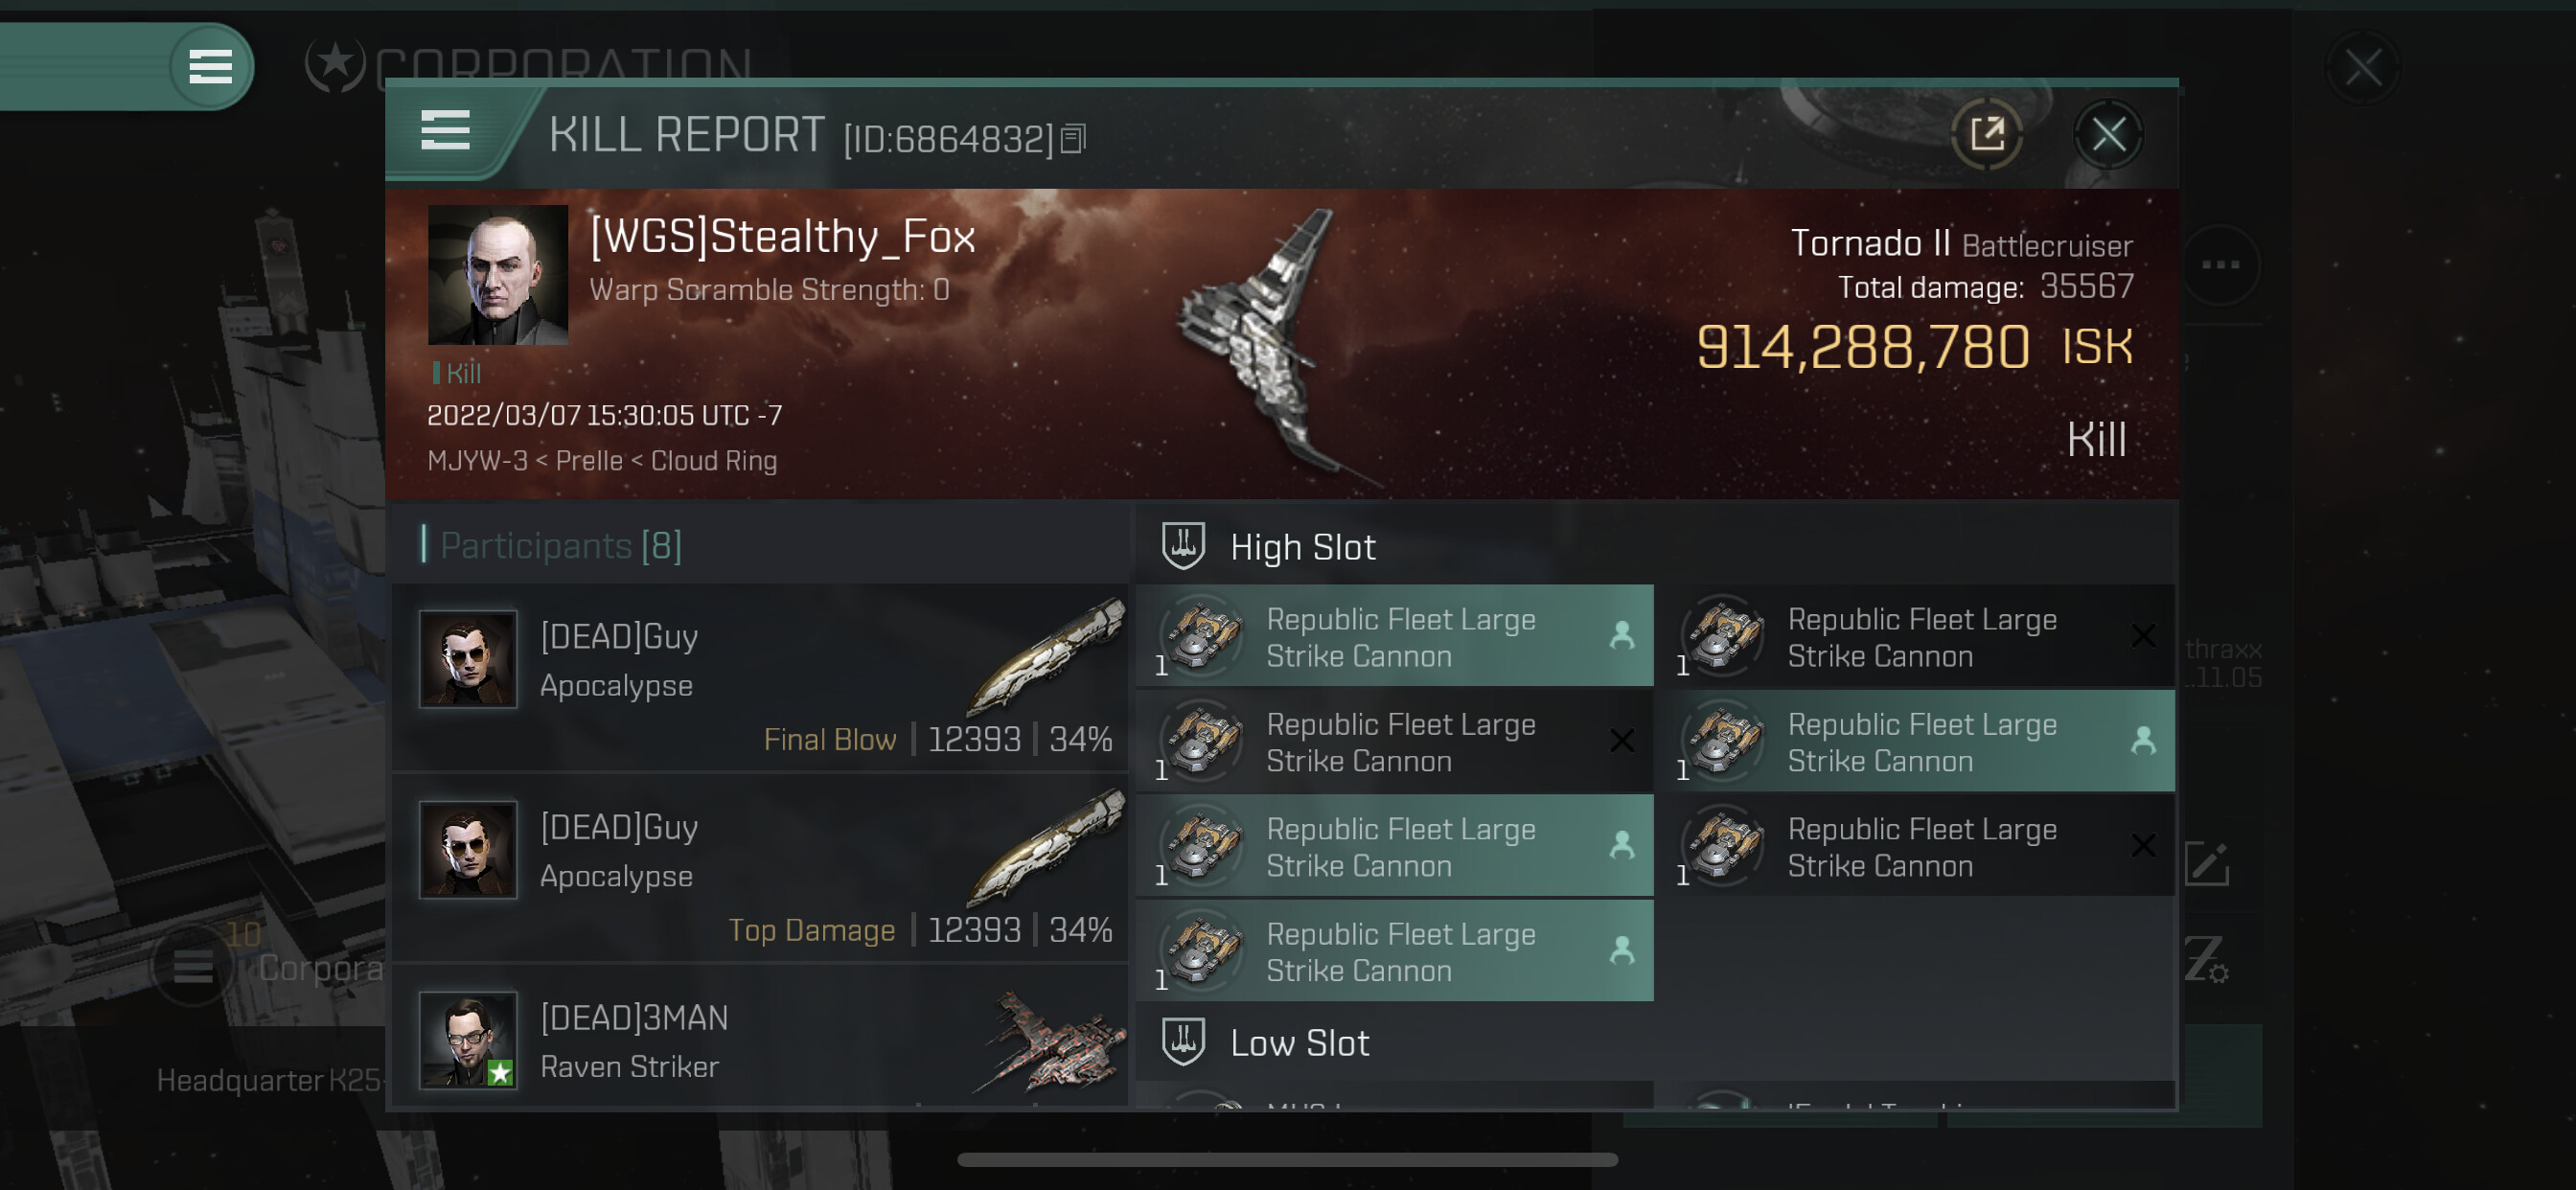Copy the kill report ID
Viewport: 2576px width, 1190px height.
(1073, 138)
